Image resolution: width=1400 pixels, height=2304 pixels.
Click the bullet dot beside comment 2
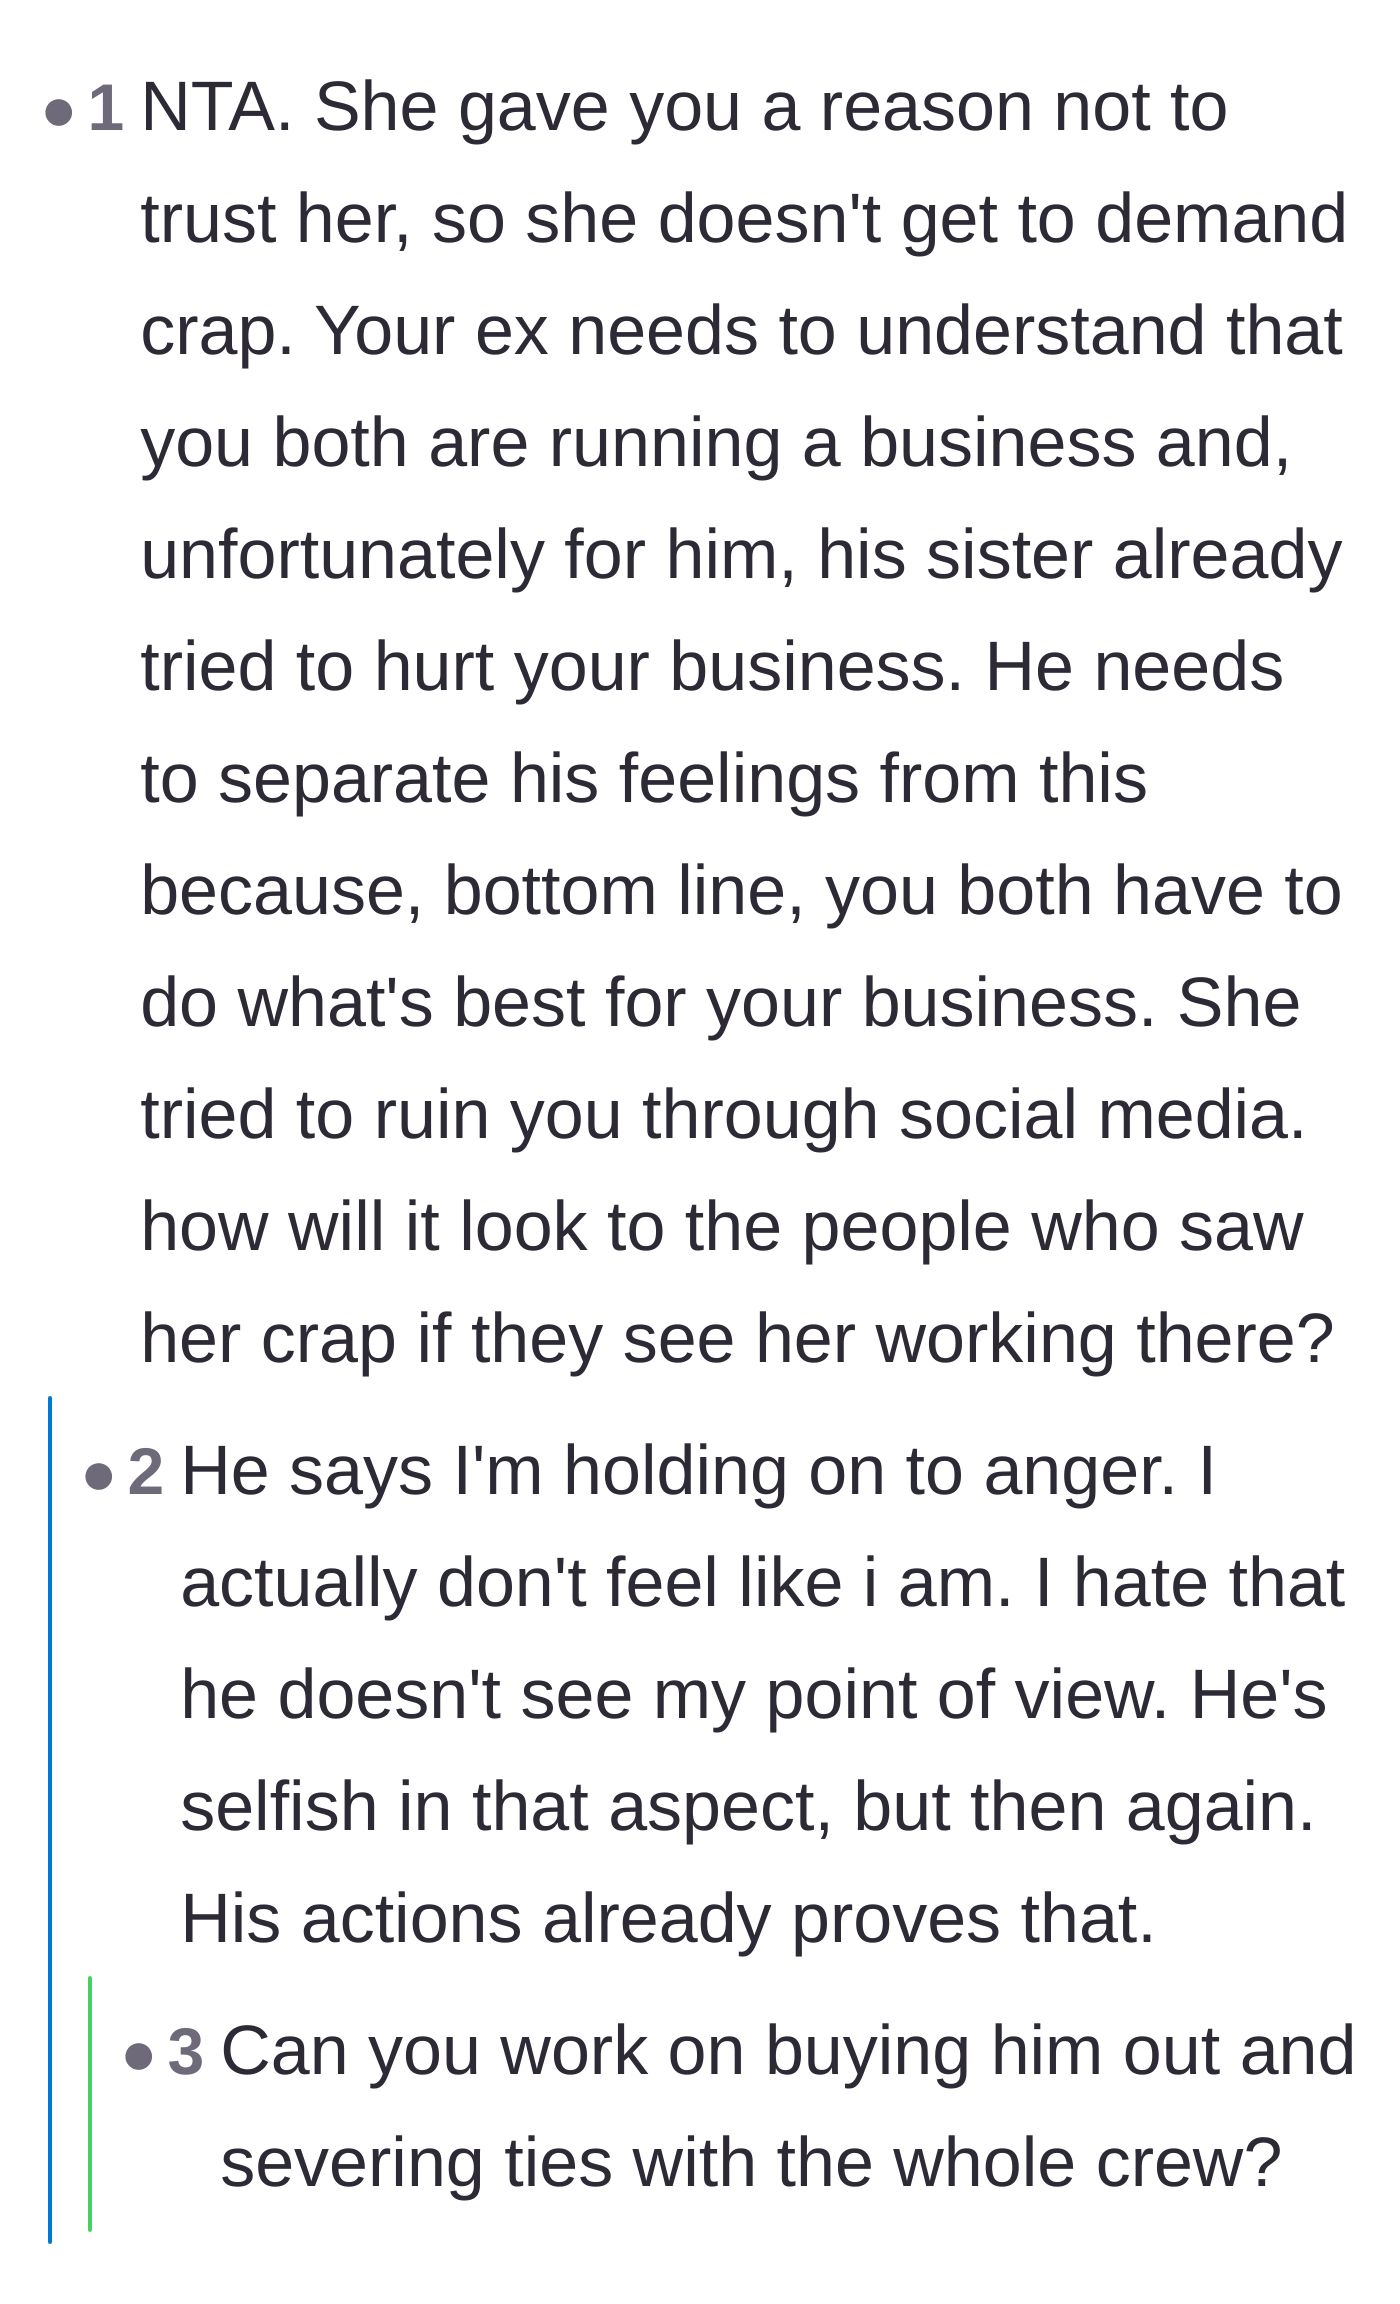point(99,1477)
